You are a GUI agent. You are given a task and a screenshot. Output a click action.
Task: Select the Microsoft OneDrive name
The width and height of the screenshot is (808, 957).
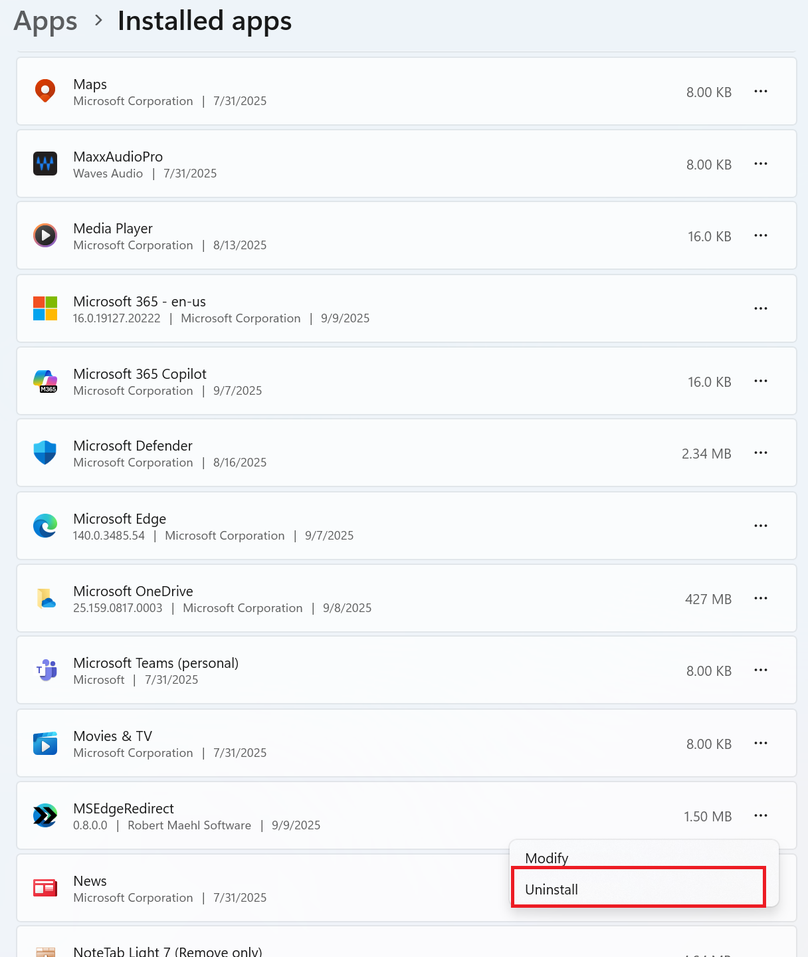click(x=133, y=591)
